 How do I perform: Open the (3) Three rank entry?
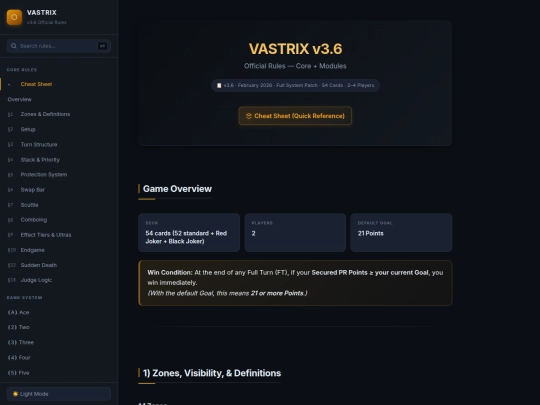pyautogui.click(x=59, y=342)
